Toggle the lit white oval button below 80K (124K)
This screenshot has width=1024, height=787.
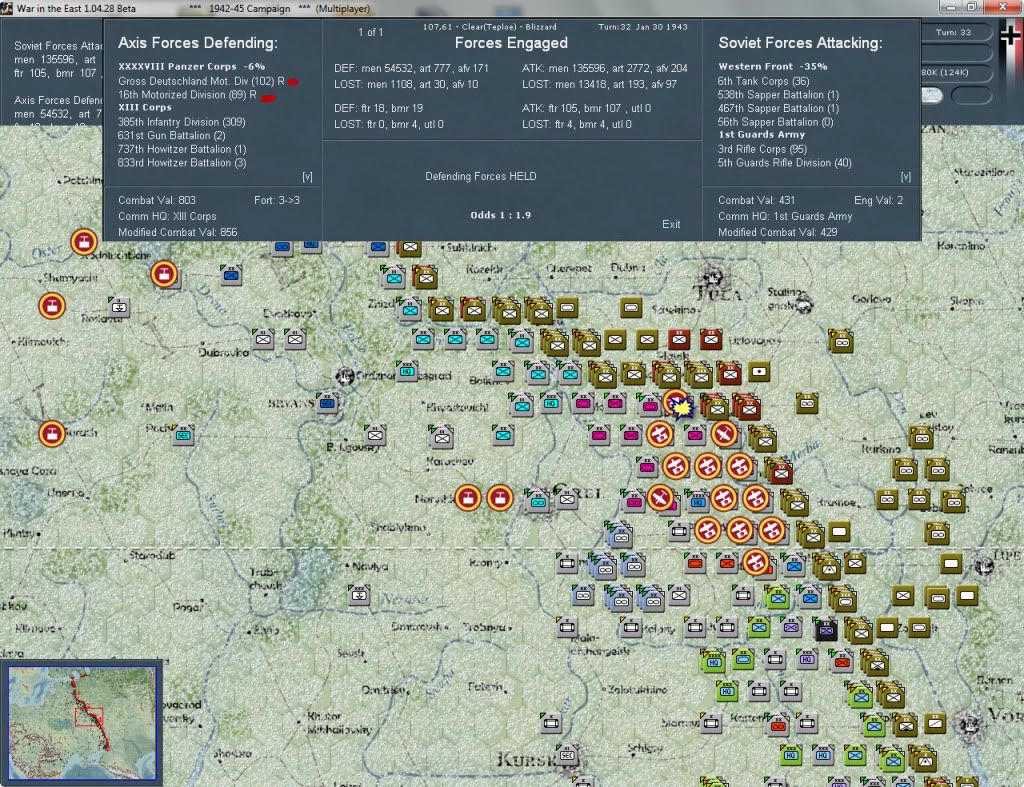tap(932, 95)
